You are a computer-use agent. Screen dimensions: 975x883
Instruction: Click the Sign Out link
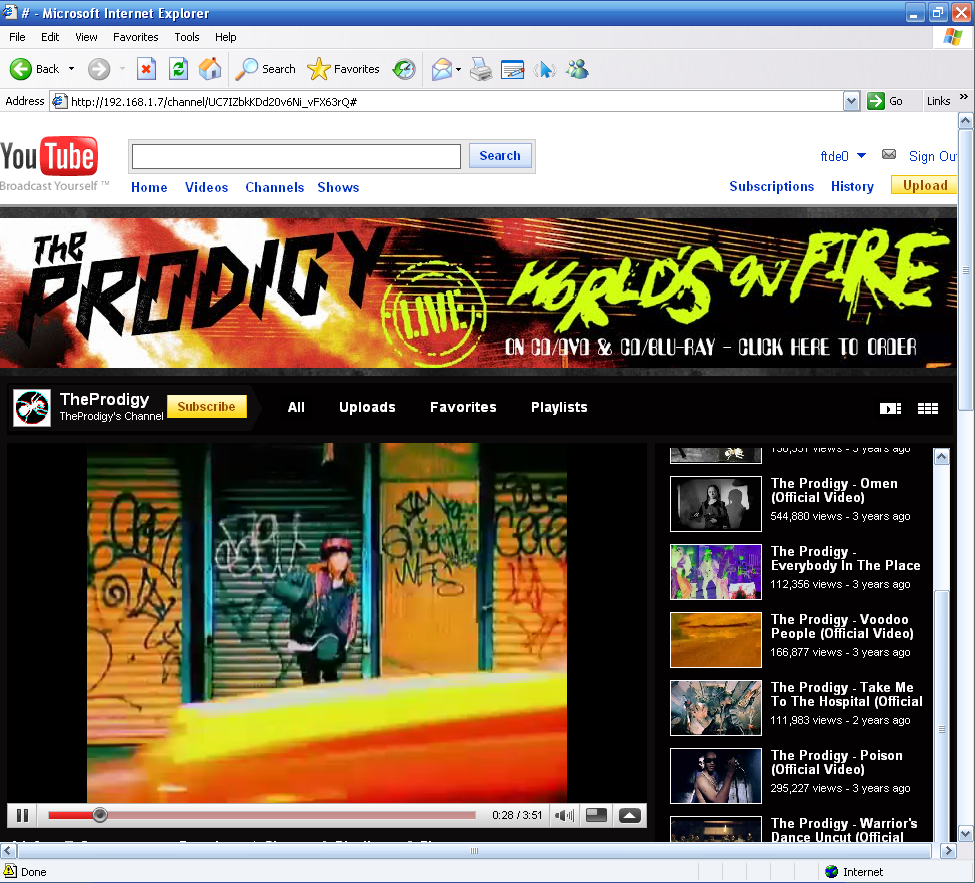pyautogui.click(x=932, y=156)
